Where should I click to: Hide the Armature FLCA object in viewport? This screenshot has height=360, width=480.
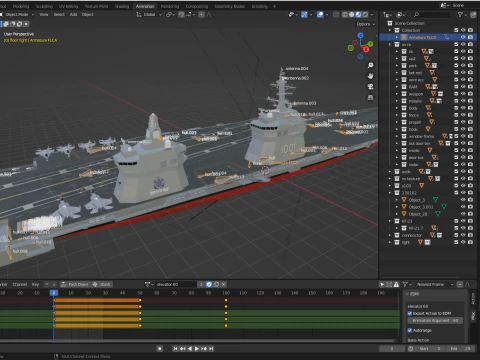[x=463, y=37]
